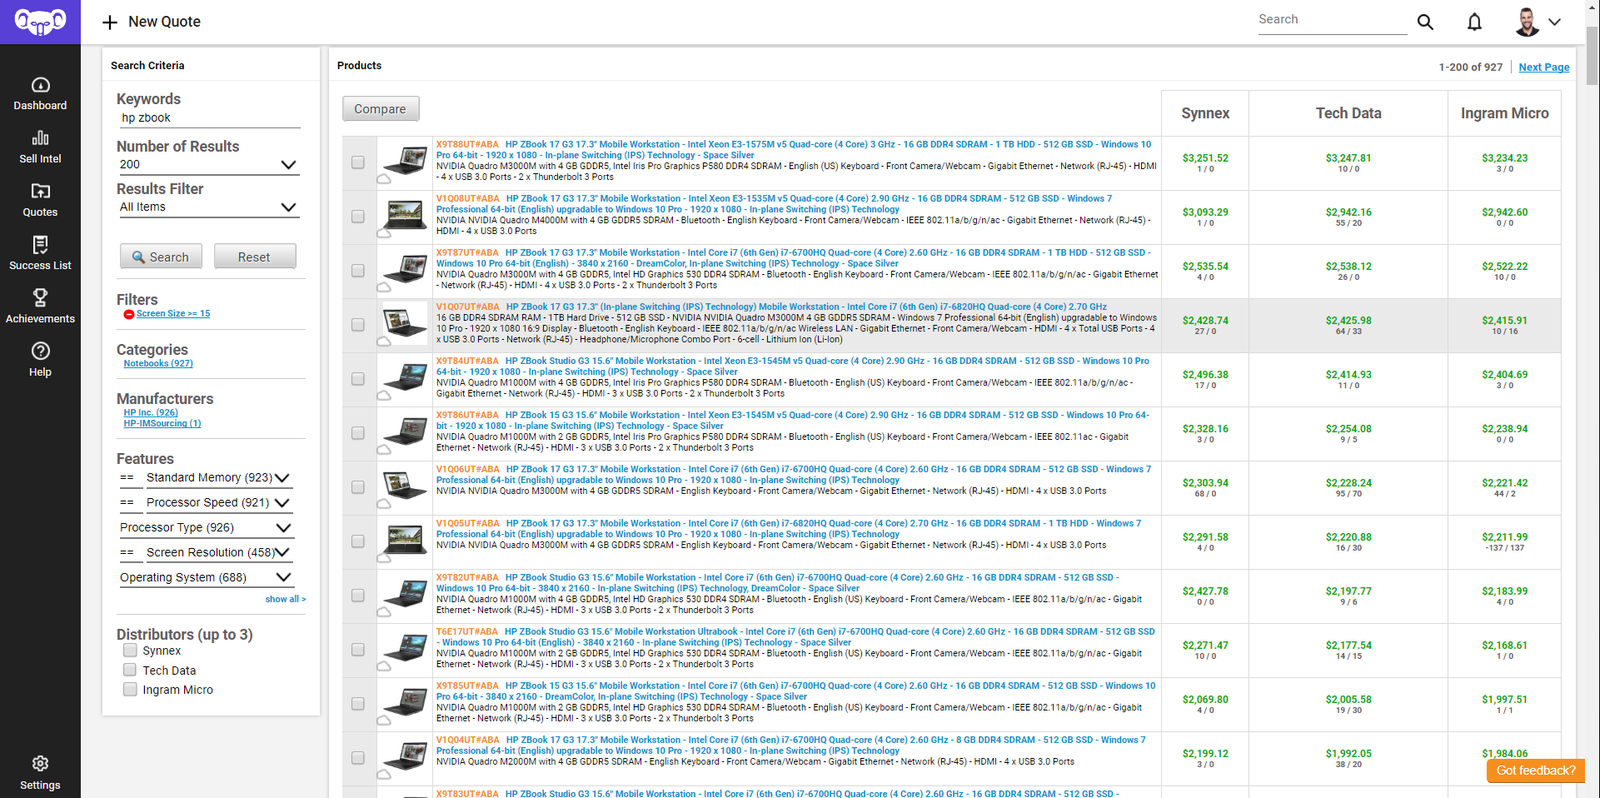Open thumbnail of V1Q07UT#ABA ZBook

(405, 323)
